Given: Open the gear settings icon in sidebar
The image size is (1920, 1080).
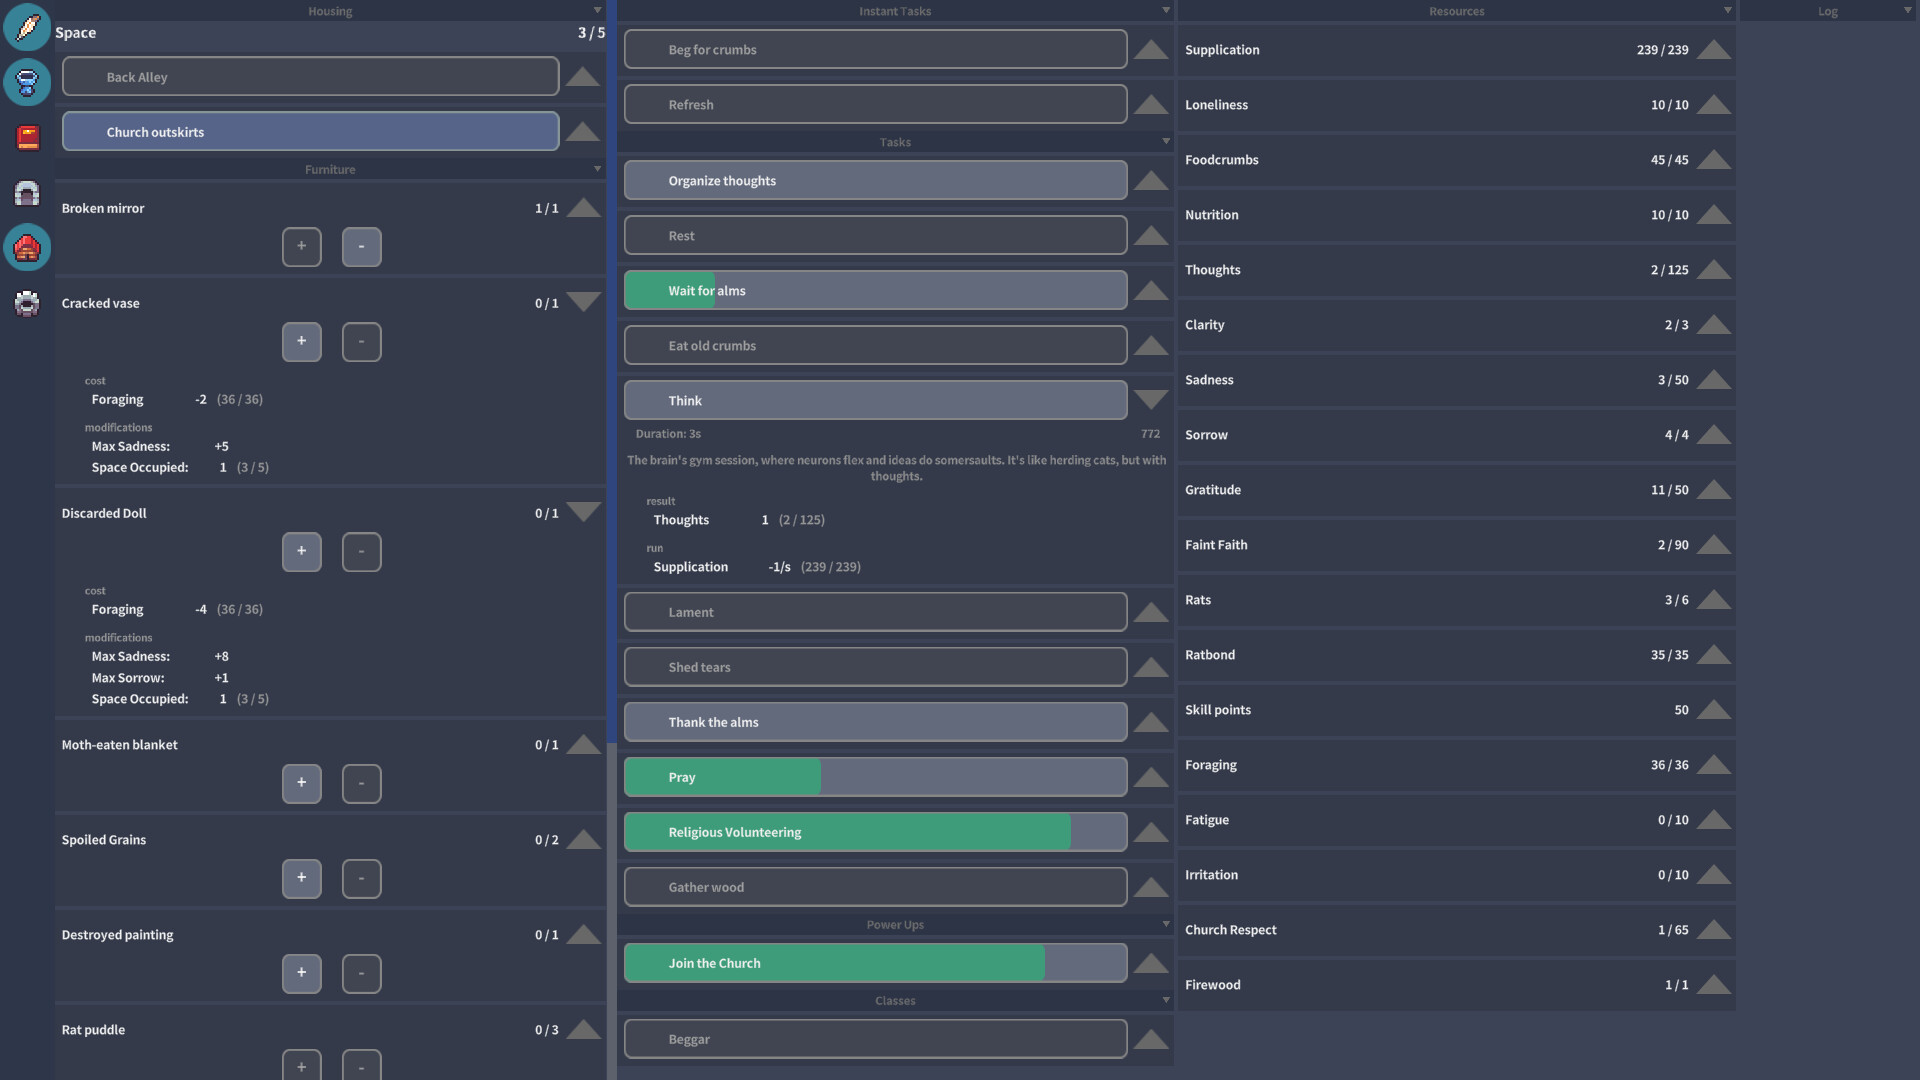Looking at the screenshot, I should (26, 303).
